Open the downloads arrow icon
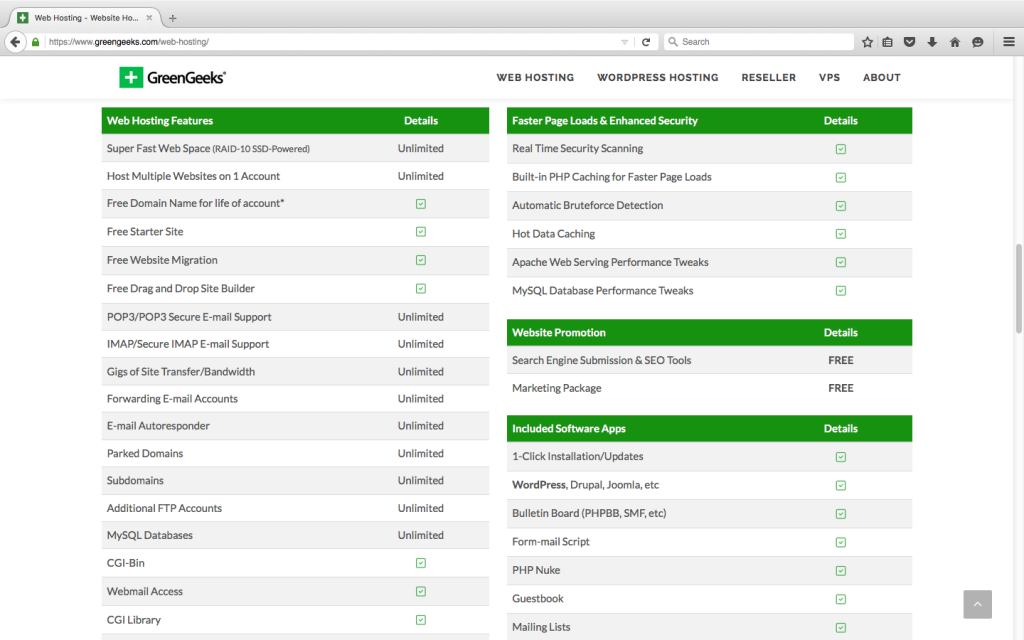Image resolution: width=1024 pixels, height=640 pixels. [932, 42]
